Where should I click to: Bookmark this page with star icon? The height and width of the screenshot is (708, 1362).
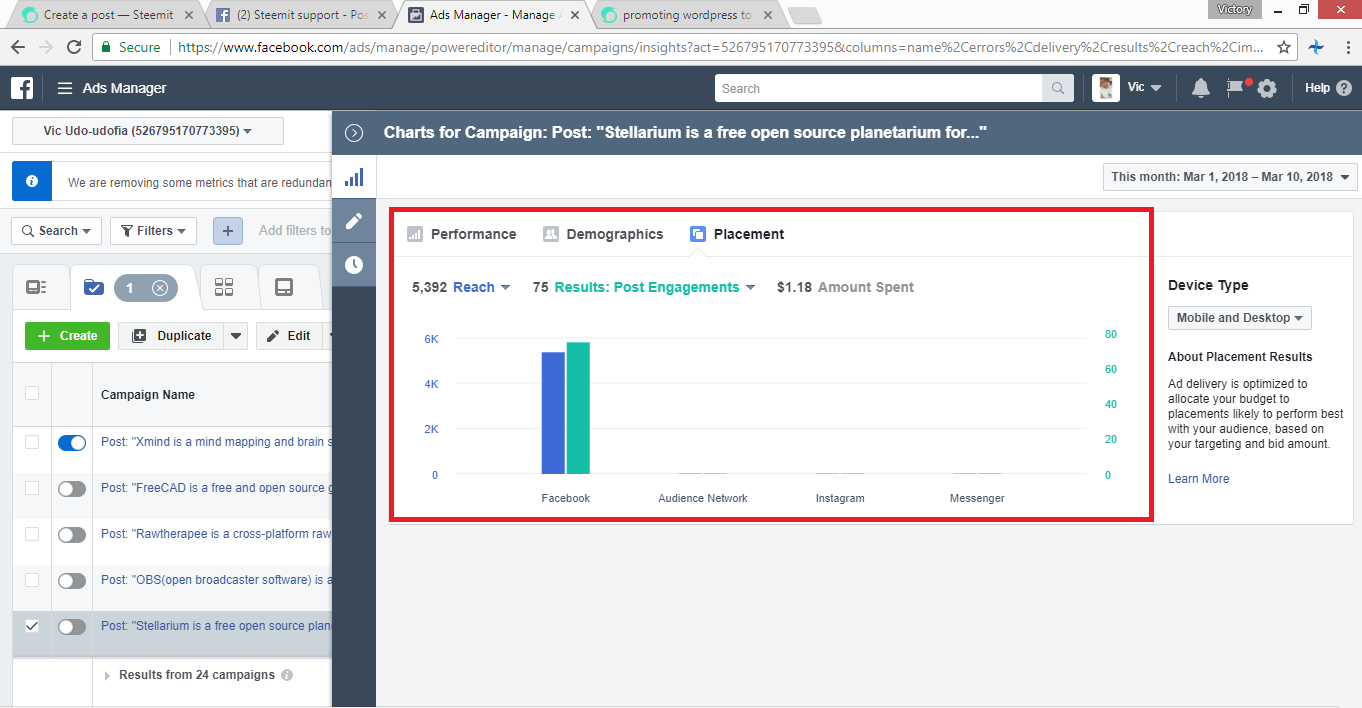click(x=1285, y=47)
